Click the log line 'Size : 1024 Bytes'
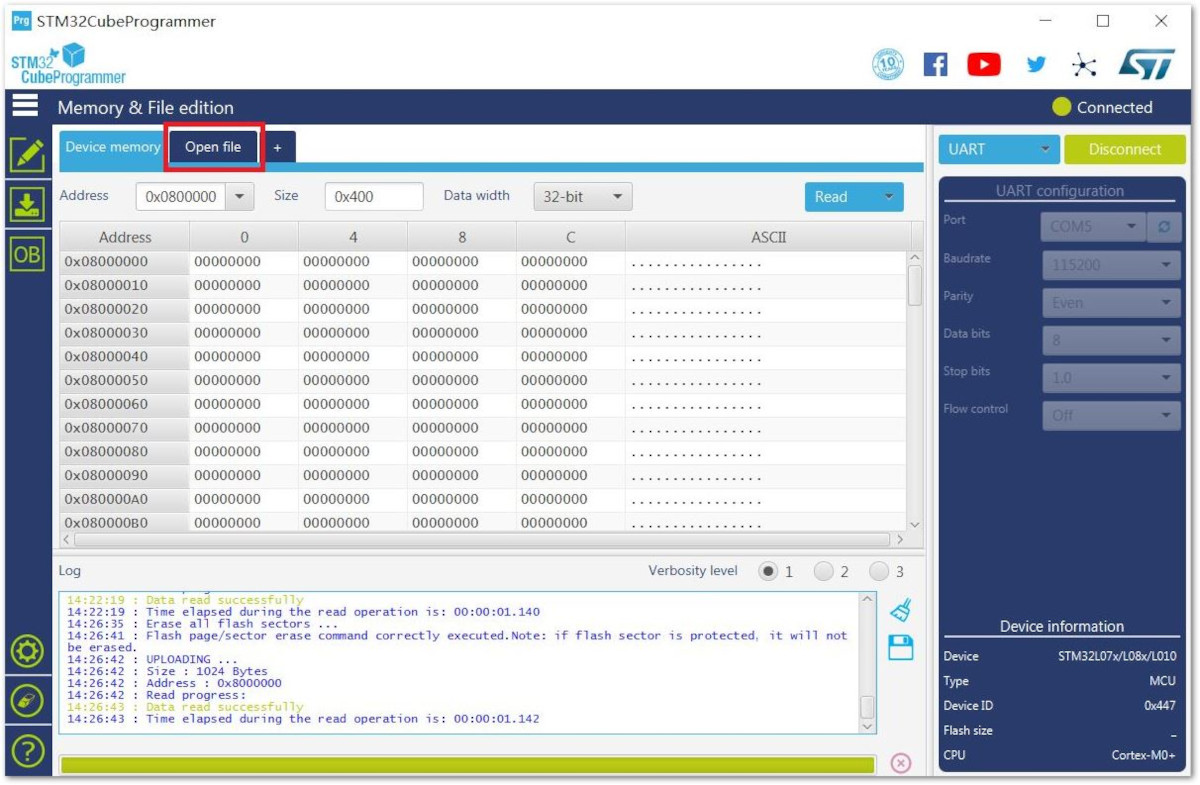Screen dimensions: 1200x785 [x=167, y=671]
